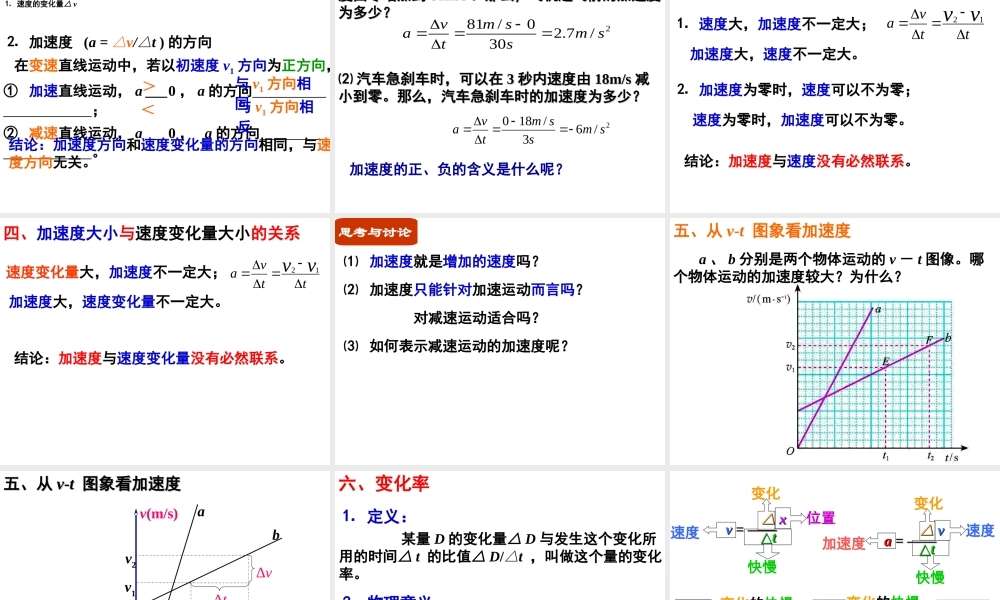This screenshot has height=600, width=1000.
Task: Select the formula ending in '2.7m/s²'
Action: tap(506, 34)
